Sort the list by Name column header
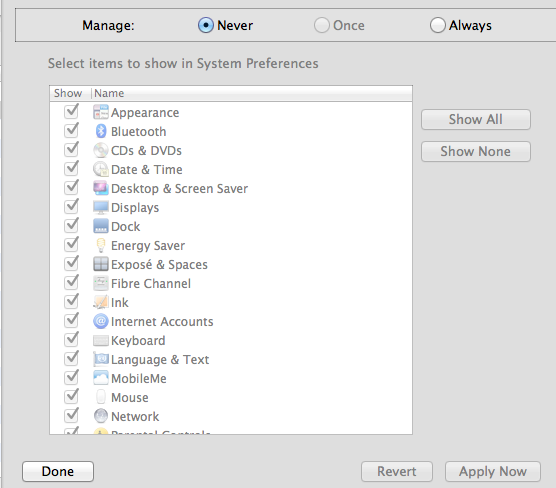The image size is (556, 488). (x=251, y=93)
